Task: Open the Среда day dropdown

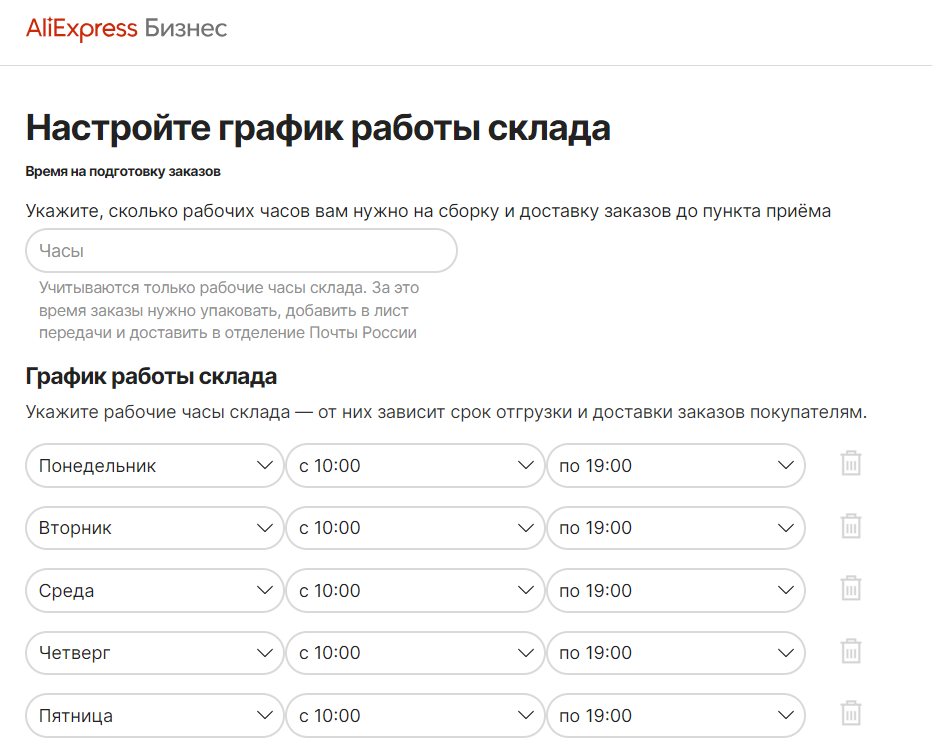Action: (x=155, y=591)
